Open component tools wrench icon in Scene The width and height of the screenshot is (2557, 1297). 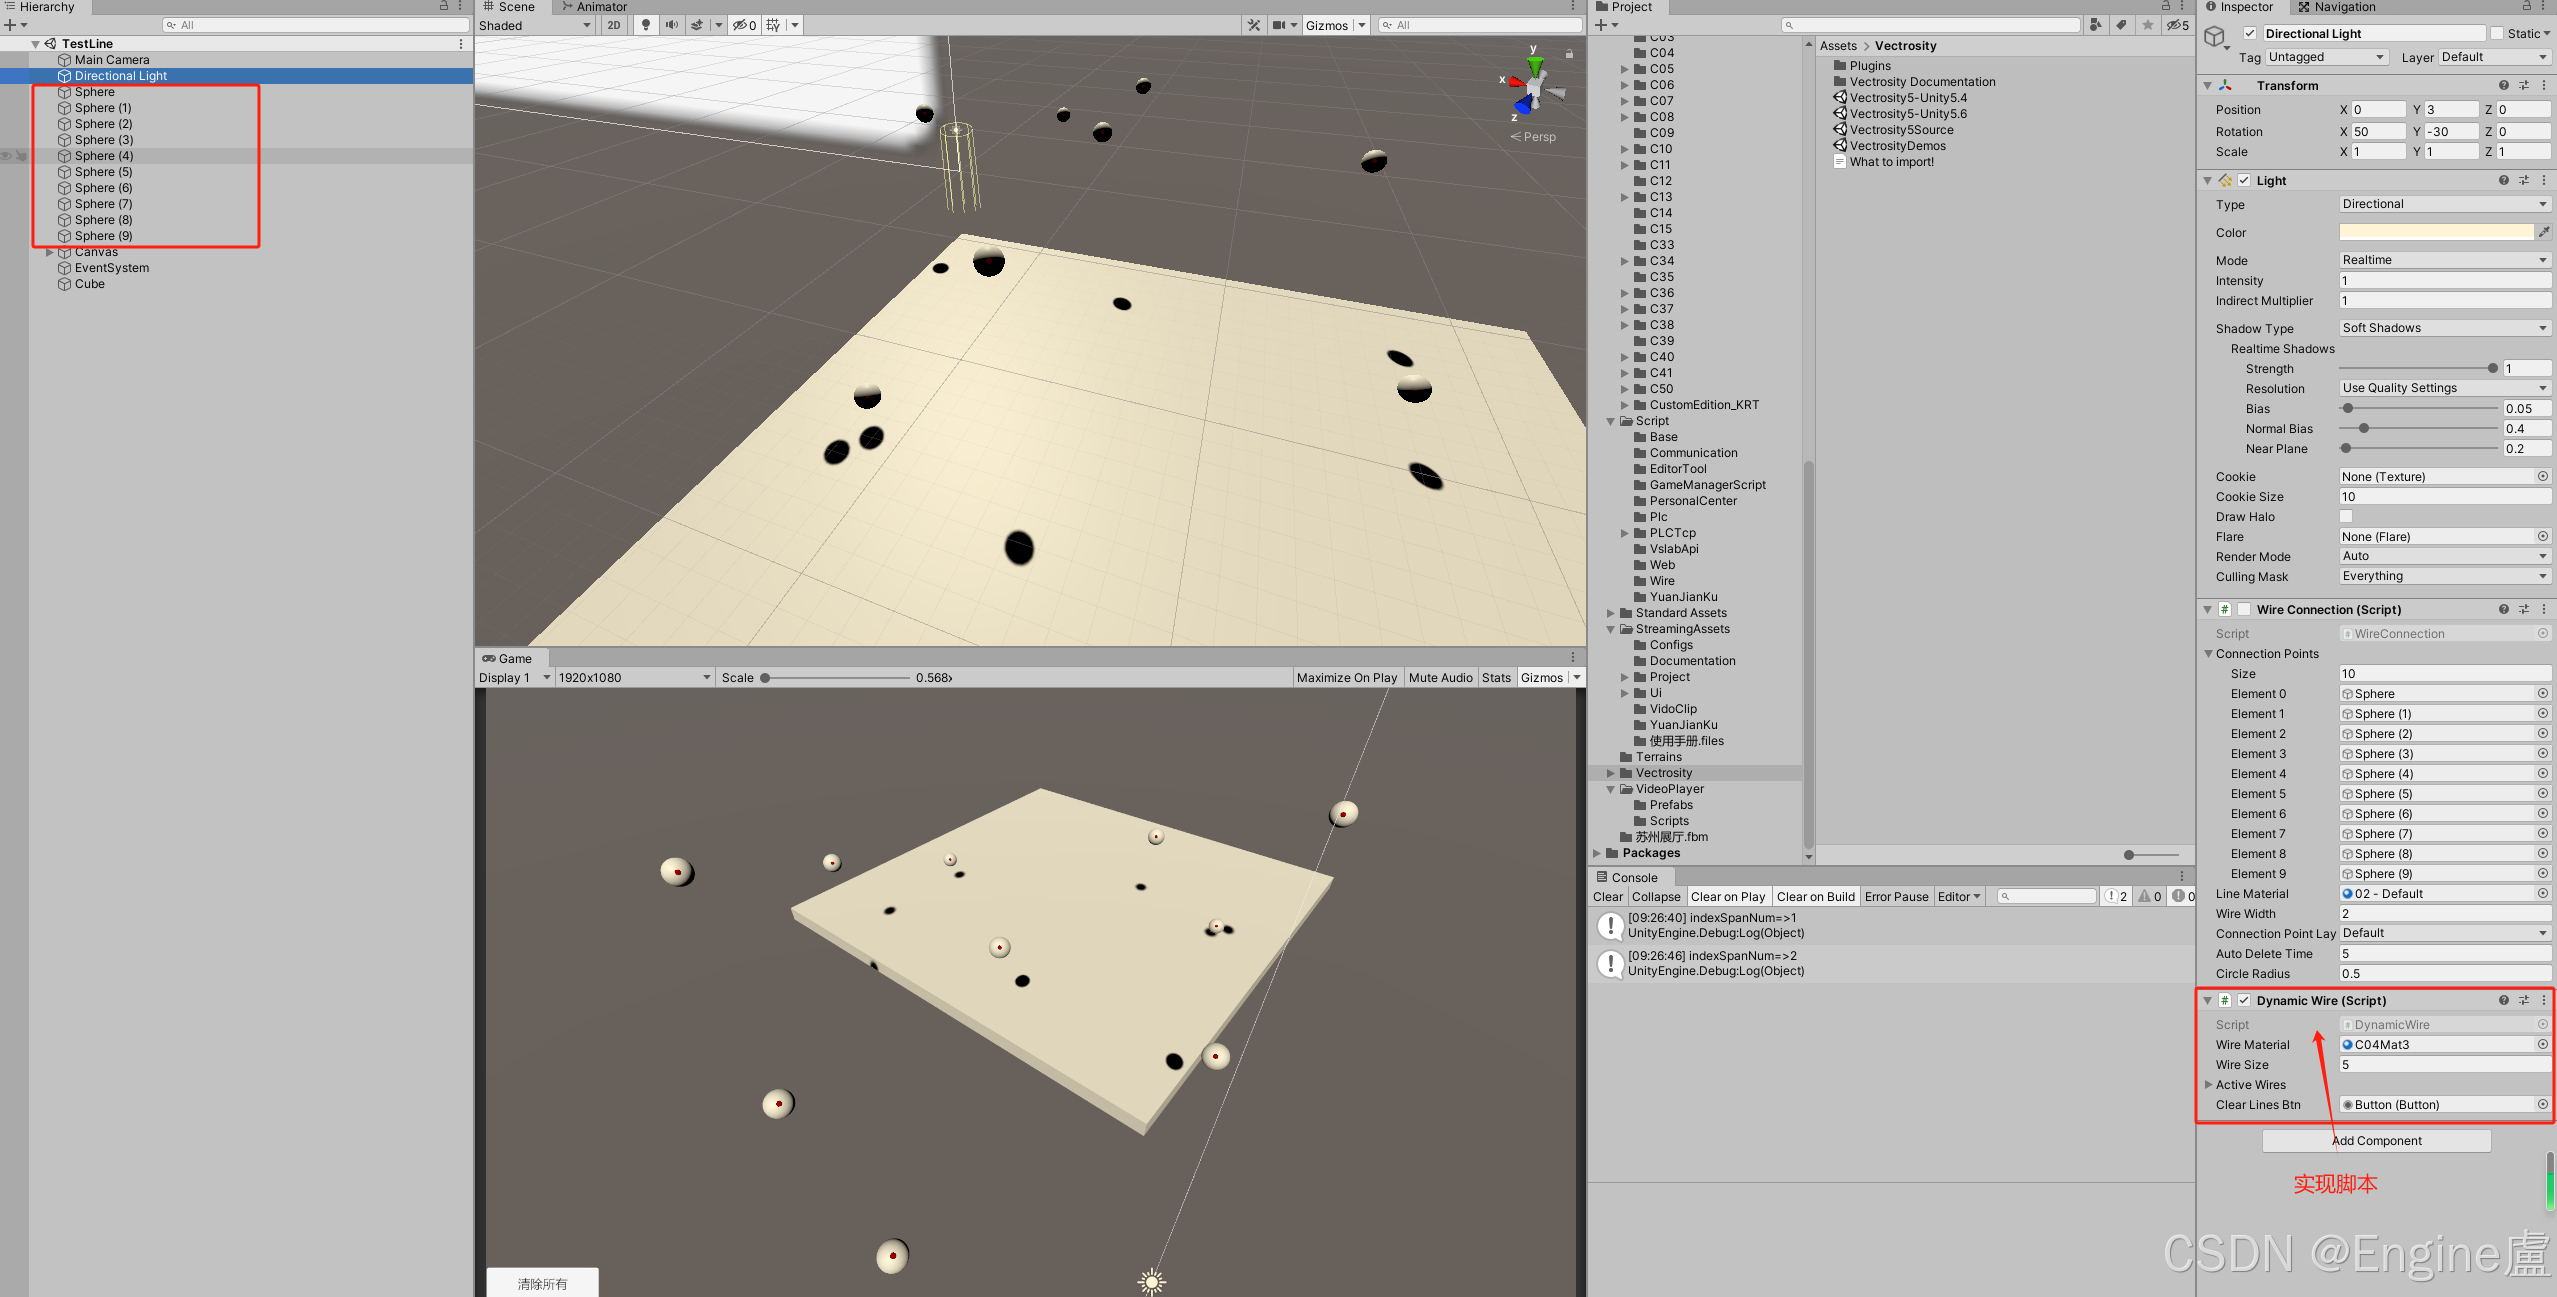[1254, 25]
